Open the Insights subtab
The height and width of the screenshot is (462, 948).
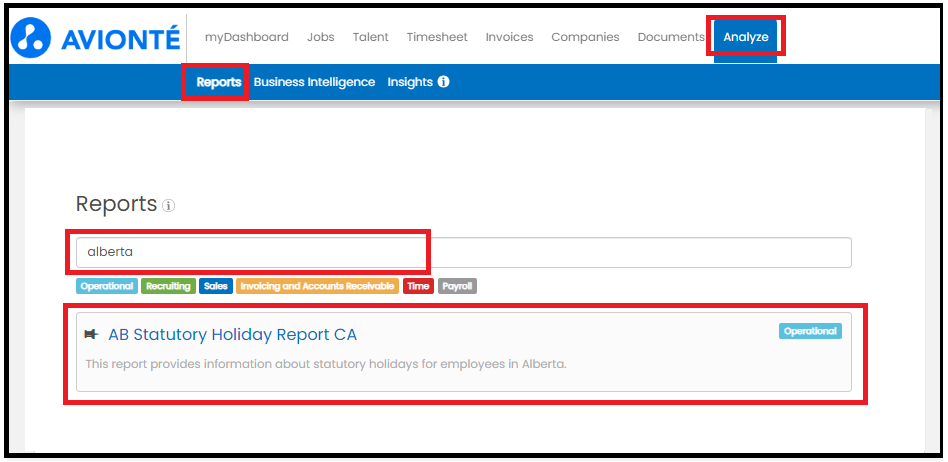pyautogui.click(x=410, y=82)
